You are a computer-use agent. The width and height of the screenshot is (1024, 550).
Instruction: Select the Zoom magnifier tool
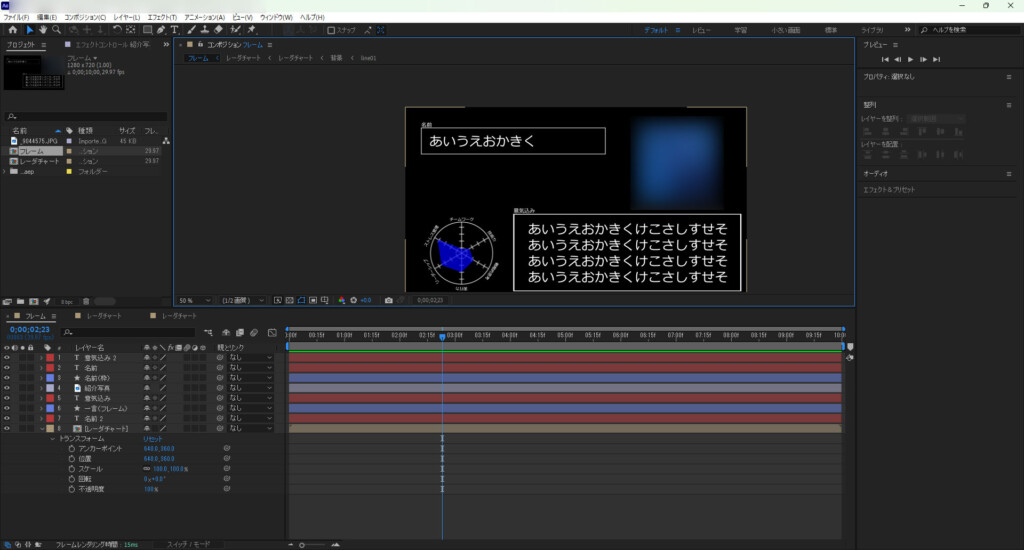pyautogui.click(x=56, y=30)
